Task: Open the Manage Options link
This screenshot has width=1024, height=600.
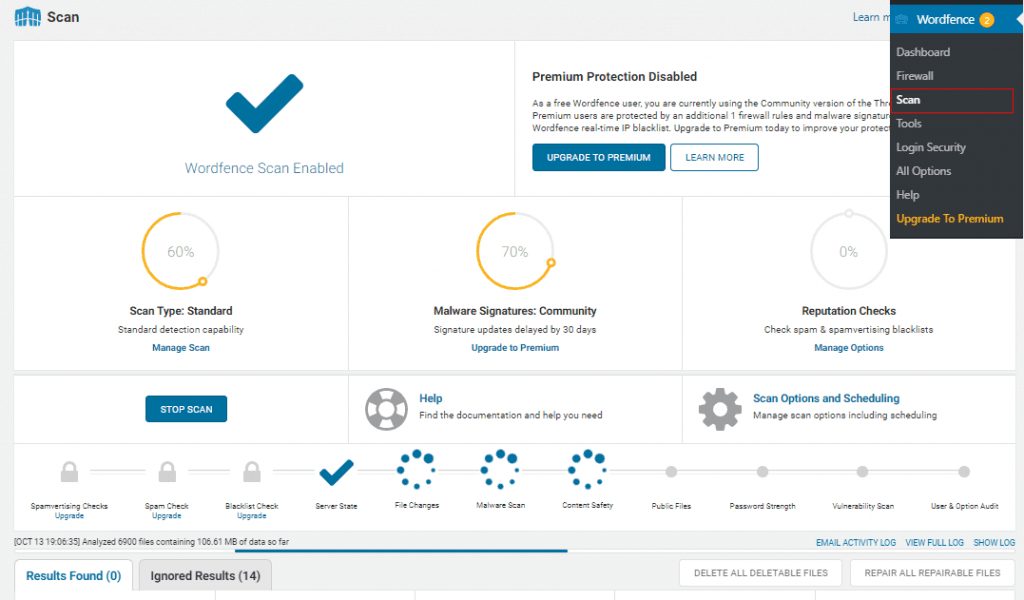Action: coord(849,348)
